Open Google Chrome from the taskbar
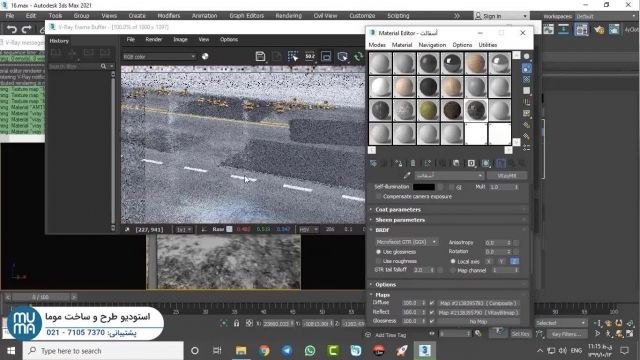This screenshot has height=360, width=640. 264,350
